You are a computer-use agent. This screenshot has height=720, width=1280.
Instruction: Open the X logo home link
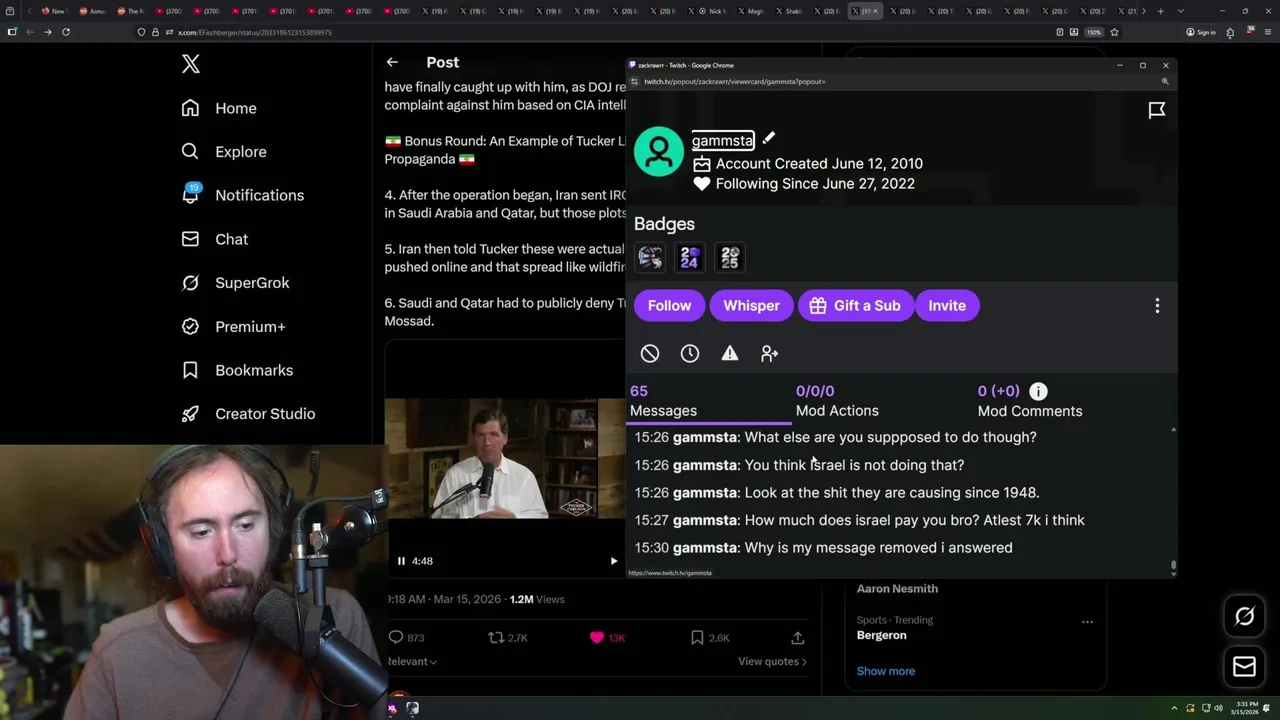tap(191, 64)
